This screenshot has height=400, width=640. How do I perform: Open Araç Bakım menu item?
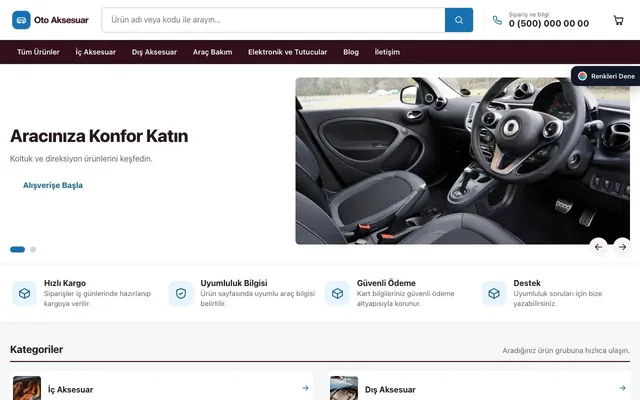click(x=212, y=52)
